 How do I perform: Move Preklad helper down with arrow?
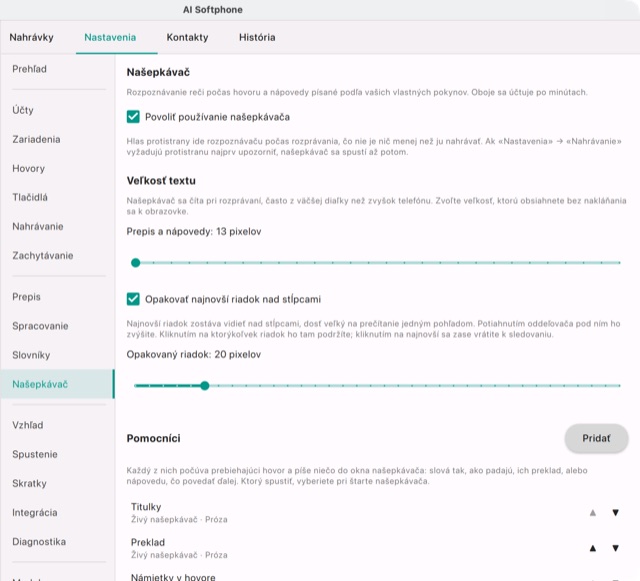(x=616, y=548)
